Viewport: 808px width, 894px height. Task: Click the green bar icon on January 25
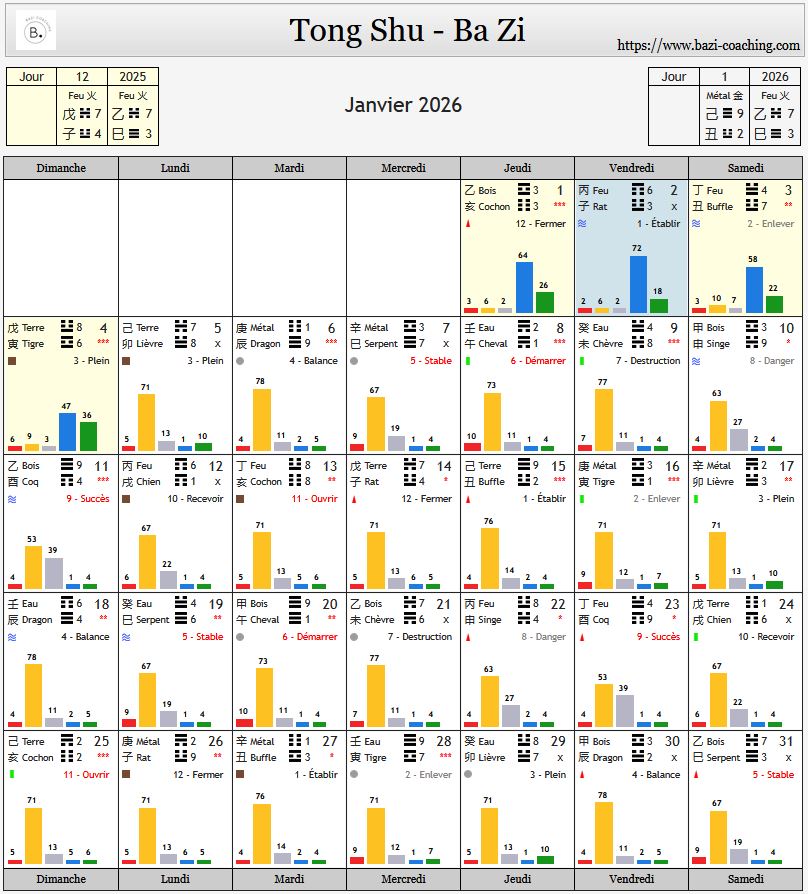tap(12, 774)
